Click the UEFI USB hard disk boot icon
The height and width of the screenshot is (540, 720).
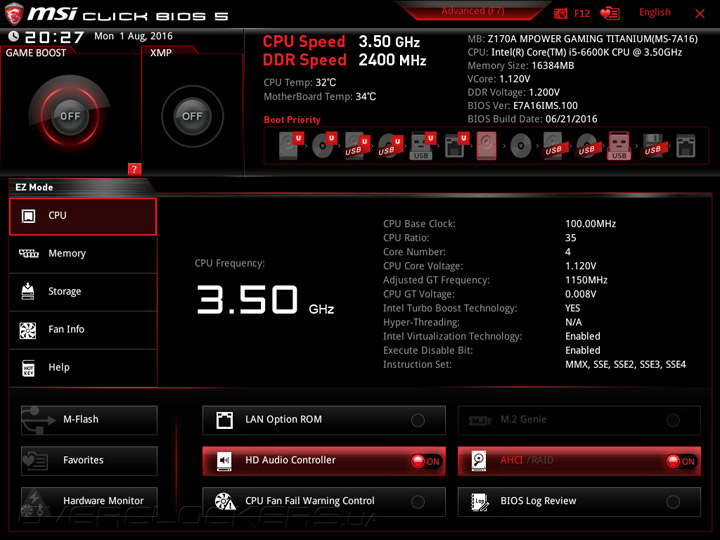click(x=356, y=146)
